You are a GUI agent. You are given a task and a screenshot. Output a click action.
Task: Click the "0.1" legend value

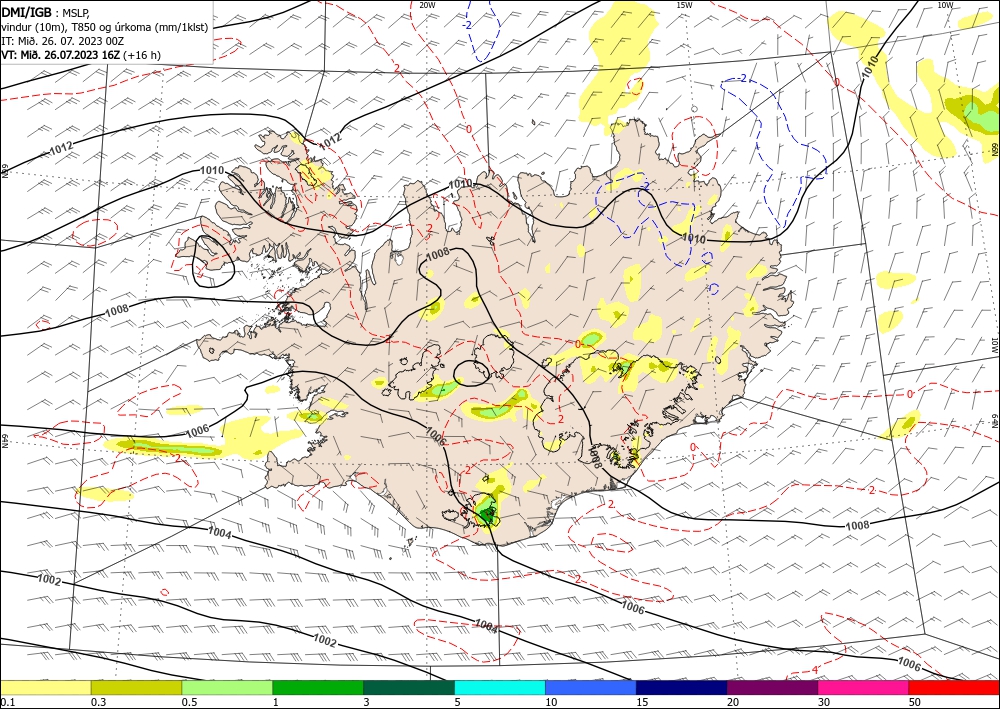pos(6,702)
